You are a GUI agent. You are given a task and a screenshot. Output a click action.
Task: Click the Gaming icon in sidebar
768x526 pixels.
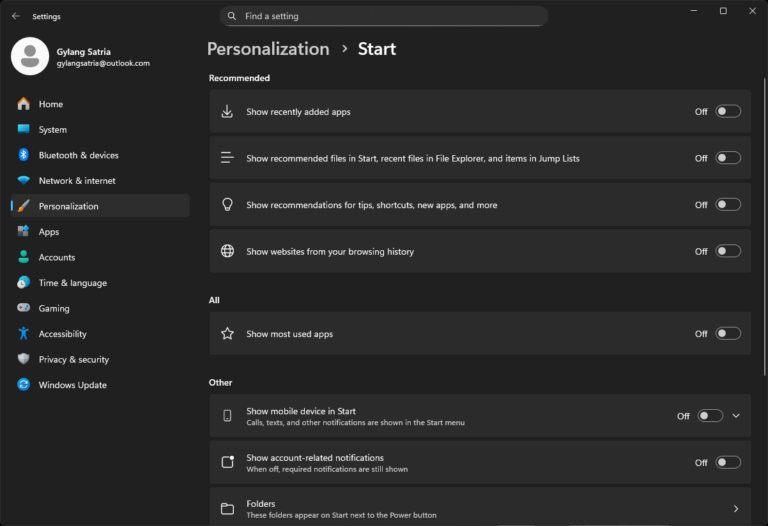[x=23, y=309]
